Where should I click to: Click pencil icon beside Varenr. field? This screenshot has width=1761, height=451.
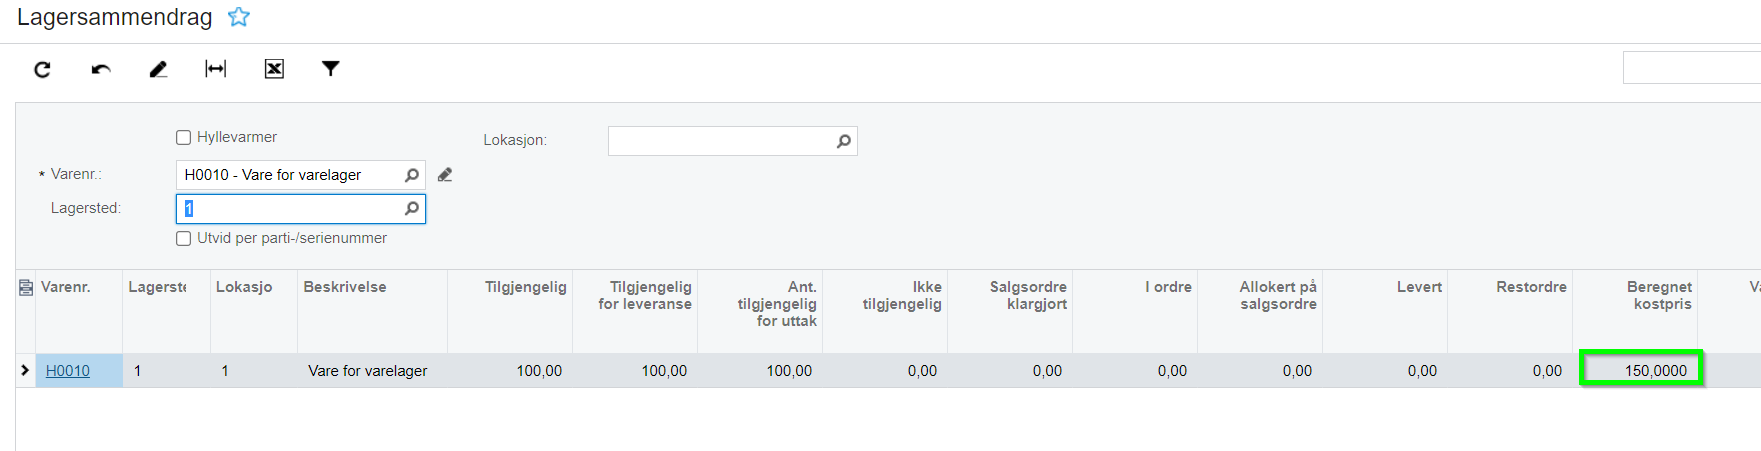(x=445, y=175)
